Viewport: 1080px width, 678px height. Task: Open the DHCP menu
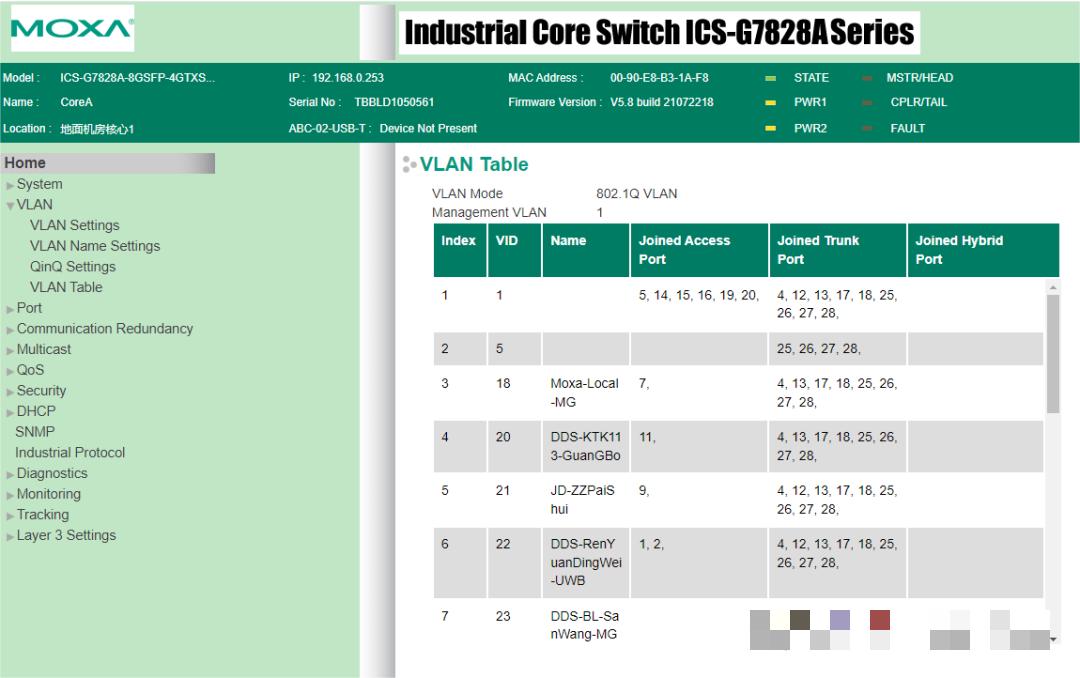tap(36, 411)
